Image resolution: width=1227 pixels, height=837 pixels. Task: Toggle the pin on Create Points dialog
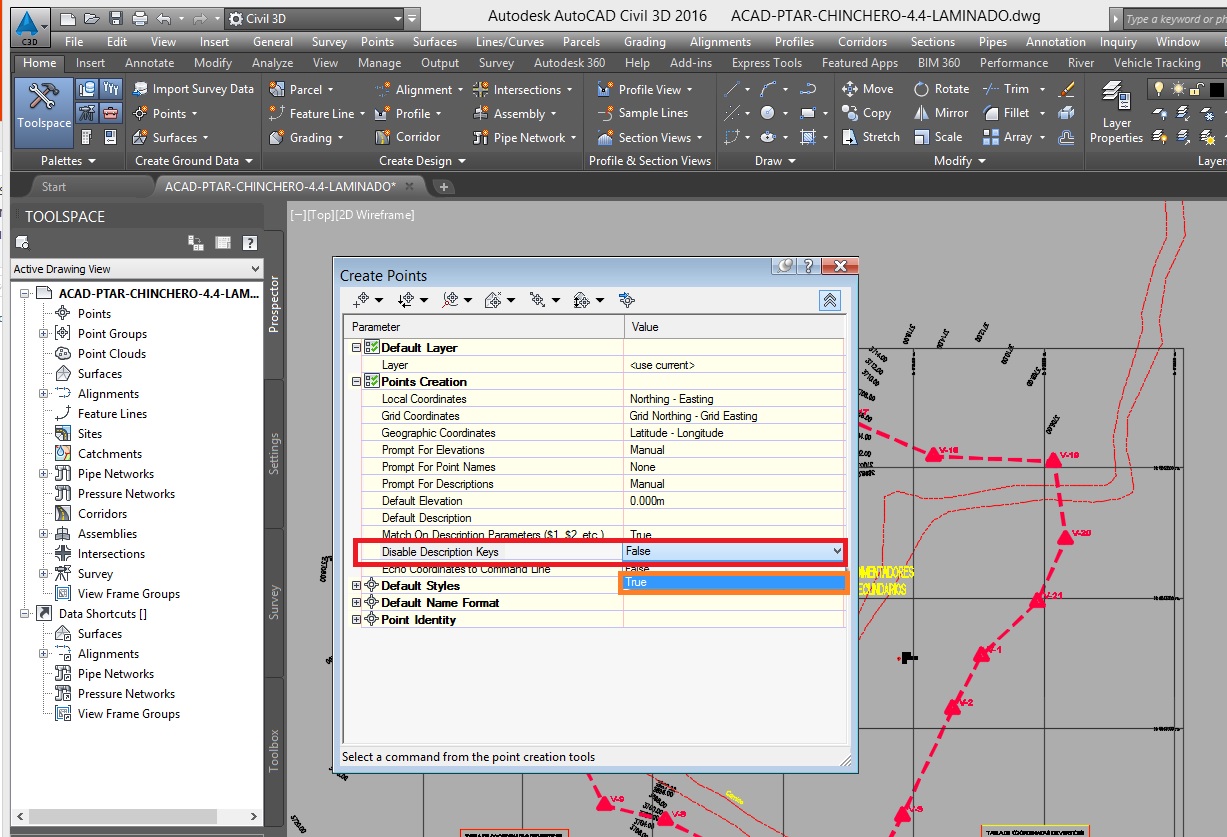click(785, 266)
